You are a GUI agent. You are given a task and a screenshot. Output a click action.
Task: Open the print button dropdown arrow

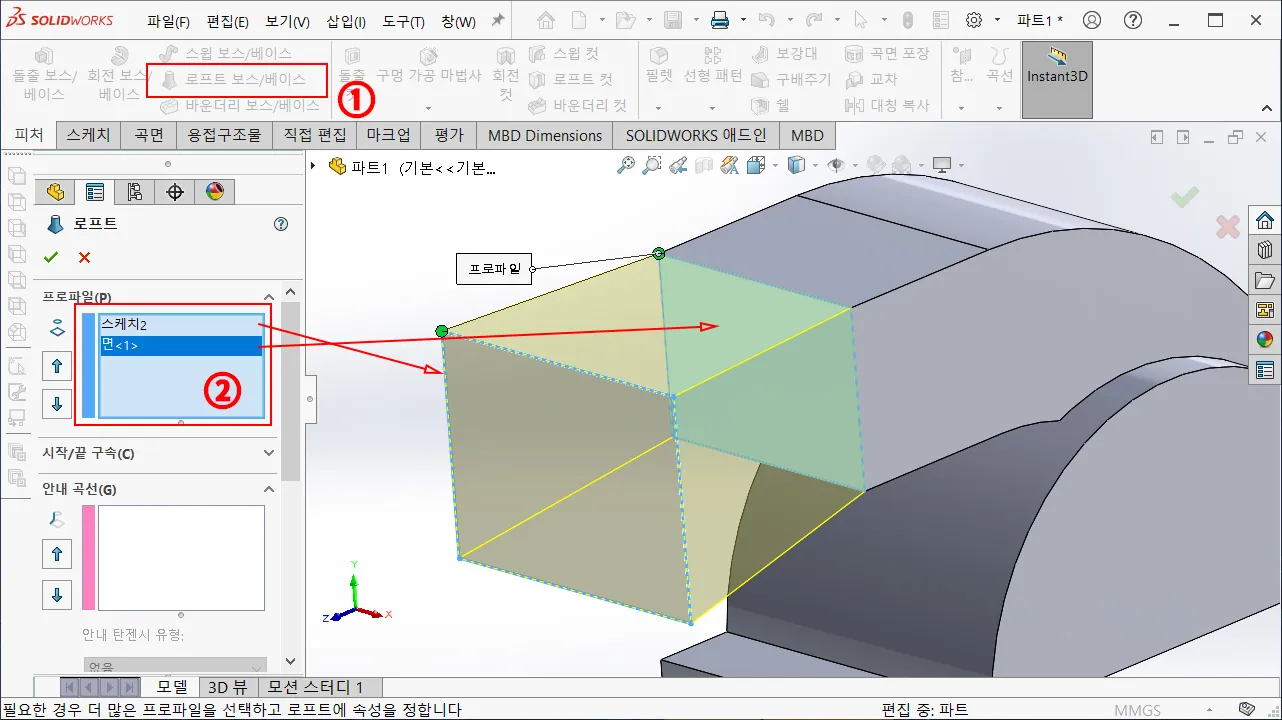[x=743, y=20]
